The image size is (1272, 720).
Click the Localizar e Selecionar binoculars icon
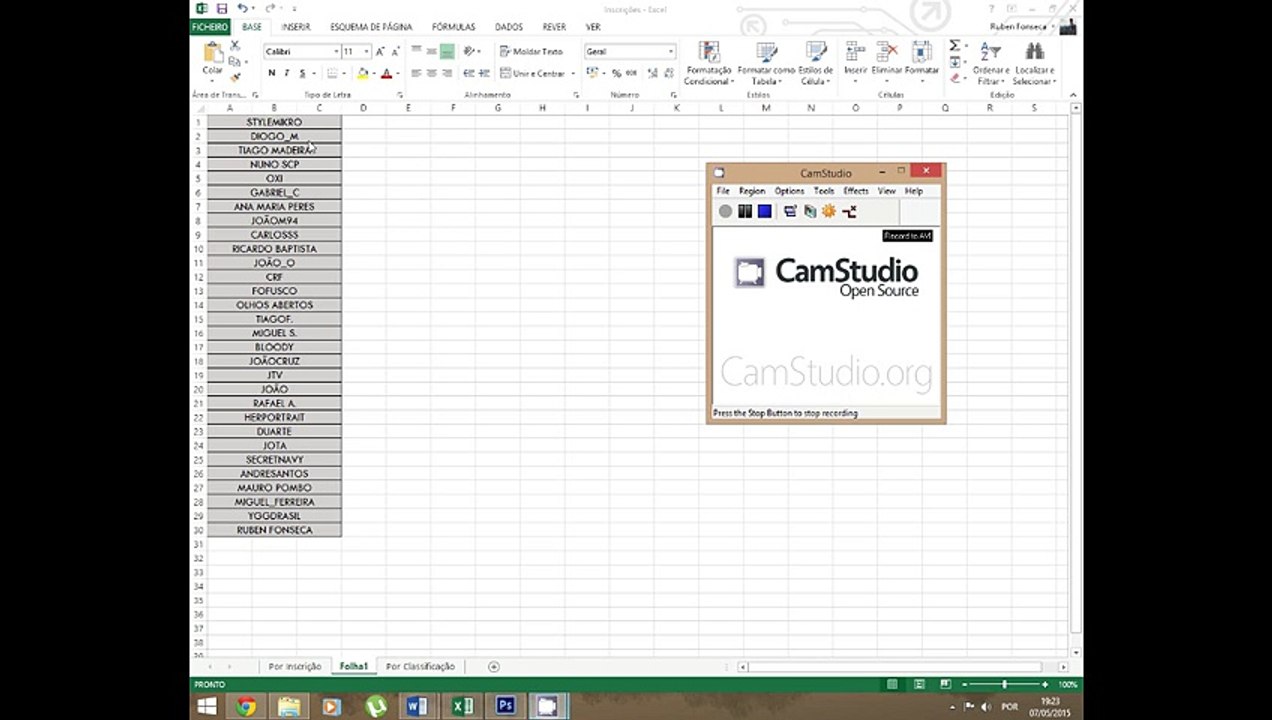coord(1034,51)
